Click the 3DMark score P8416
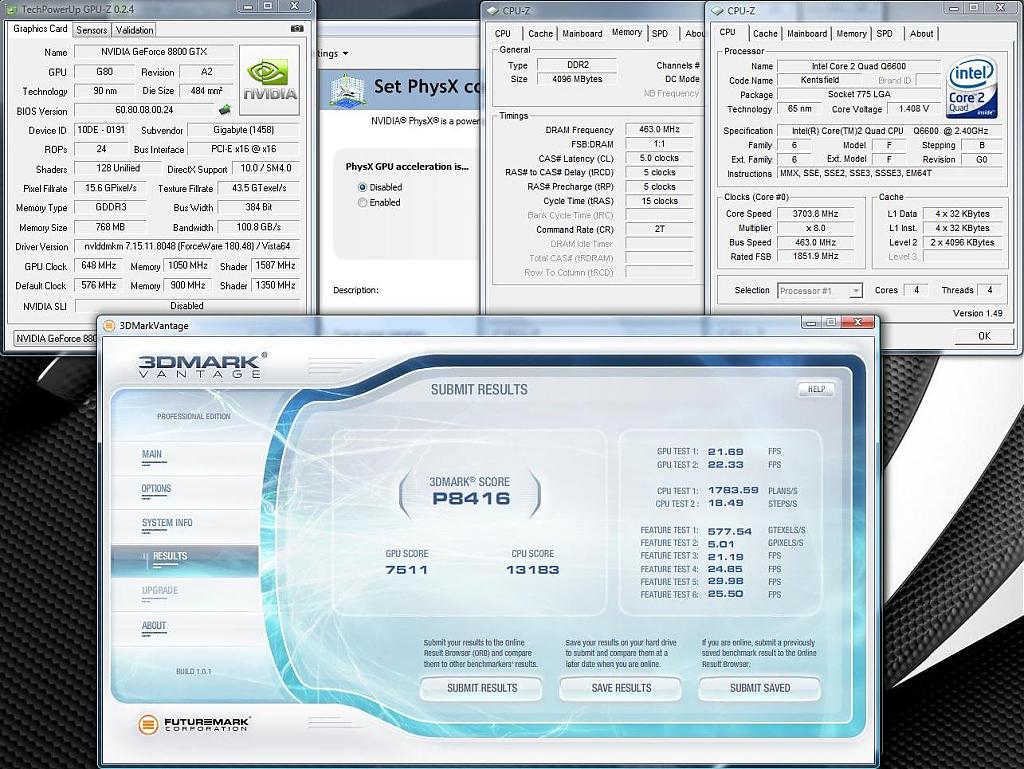1024x769 pixels. click(470, 499)
